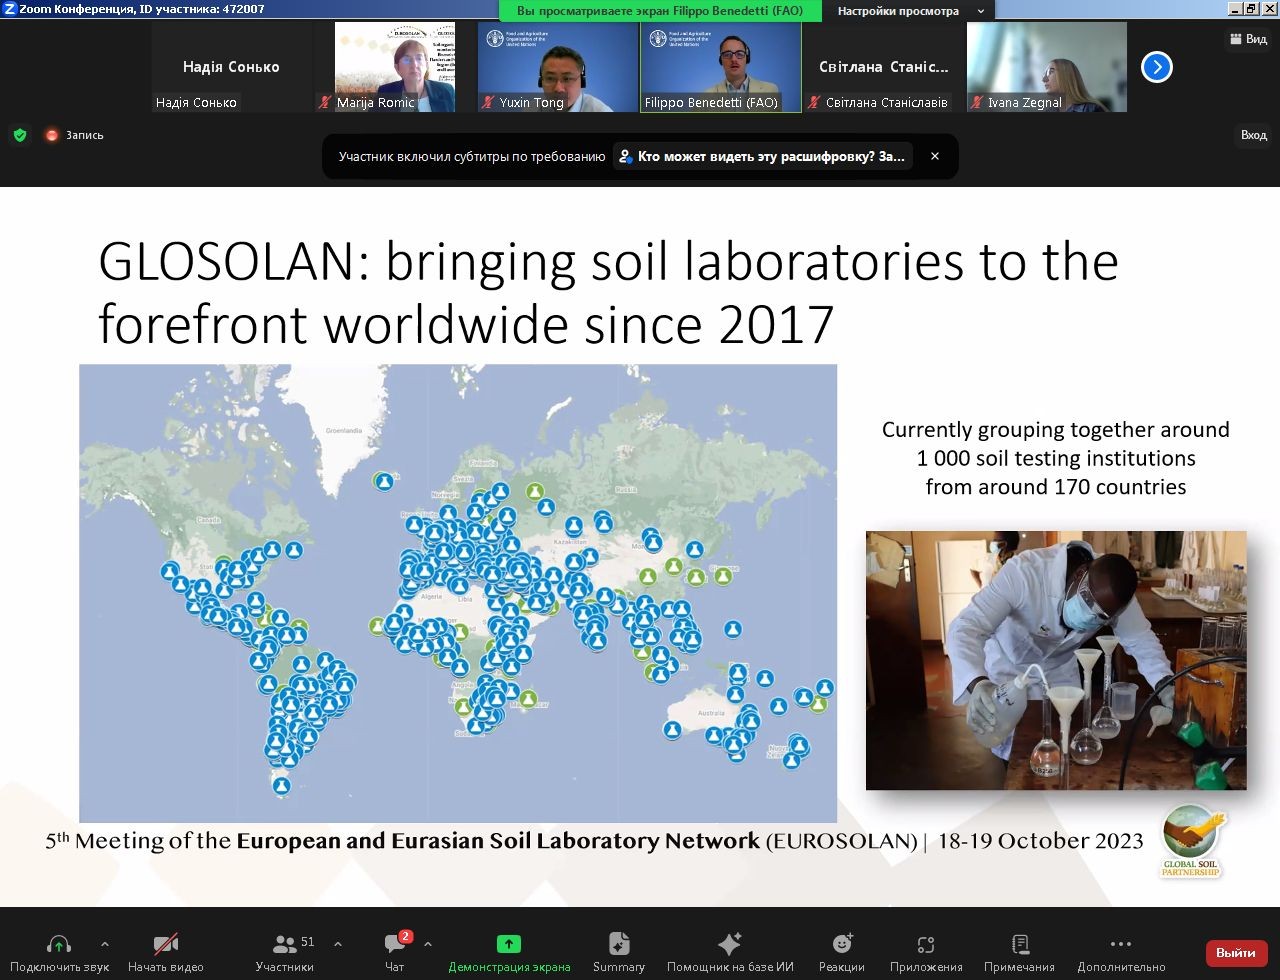Image resolution: width=1280 pixels, height=980 pixels.
Task: Open Приложения apps panel
Action: pos(926,953)
